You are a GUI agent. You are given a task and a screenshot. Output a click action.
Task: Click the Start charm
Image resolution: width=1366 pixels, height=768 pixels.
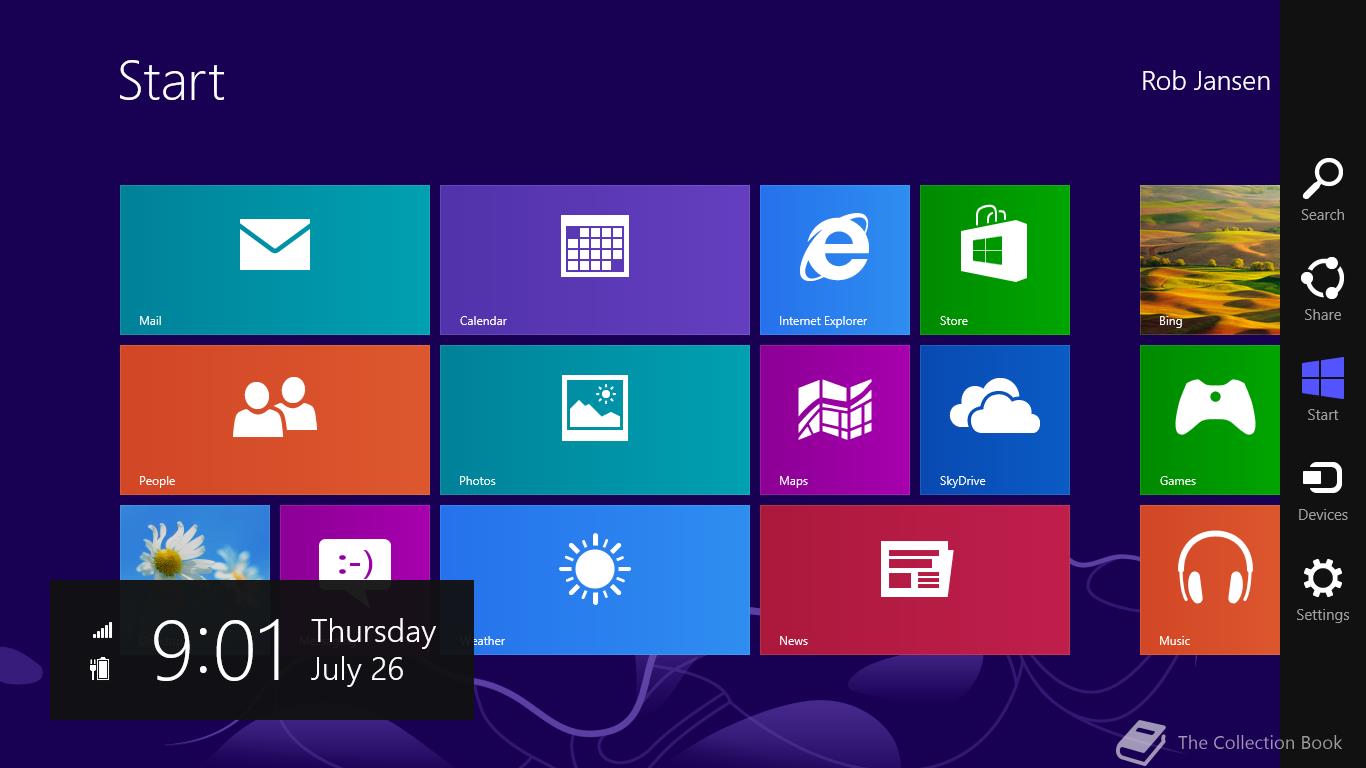1322,390
